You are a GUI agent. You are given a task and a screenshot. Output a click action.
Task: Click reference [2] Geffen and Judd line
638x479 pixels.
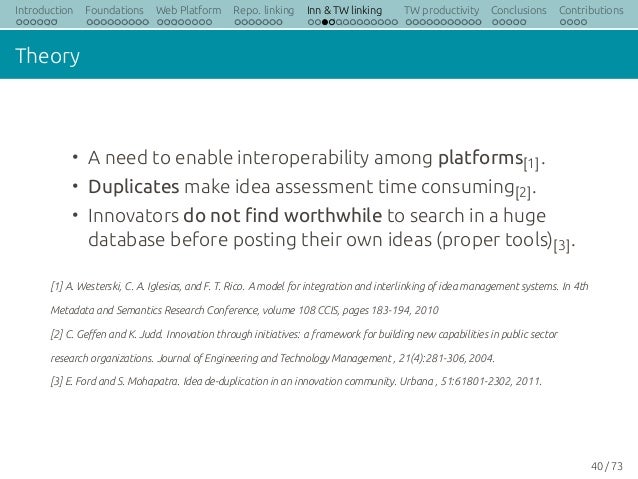pos(304,335)
